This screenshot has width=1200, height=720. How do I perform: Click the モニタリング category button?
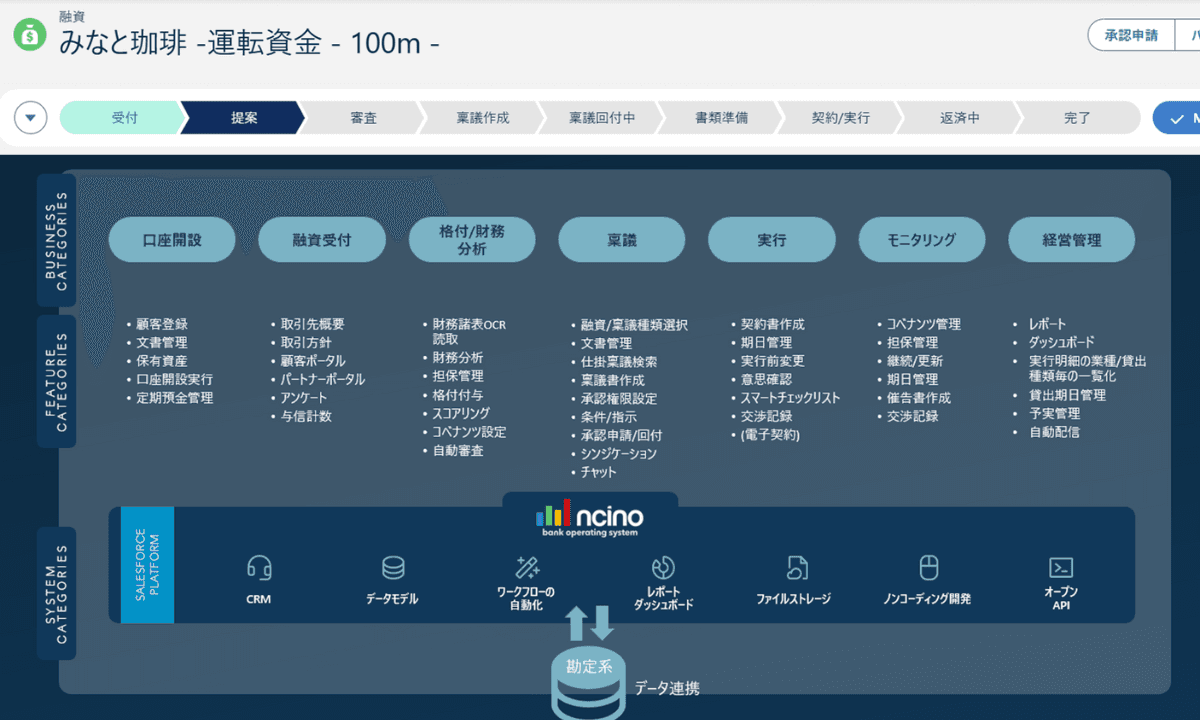tap(921, 240)
